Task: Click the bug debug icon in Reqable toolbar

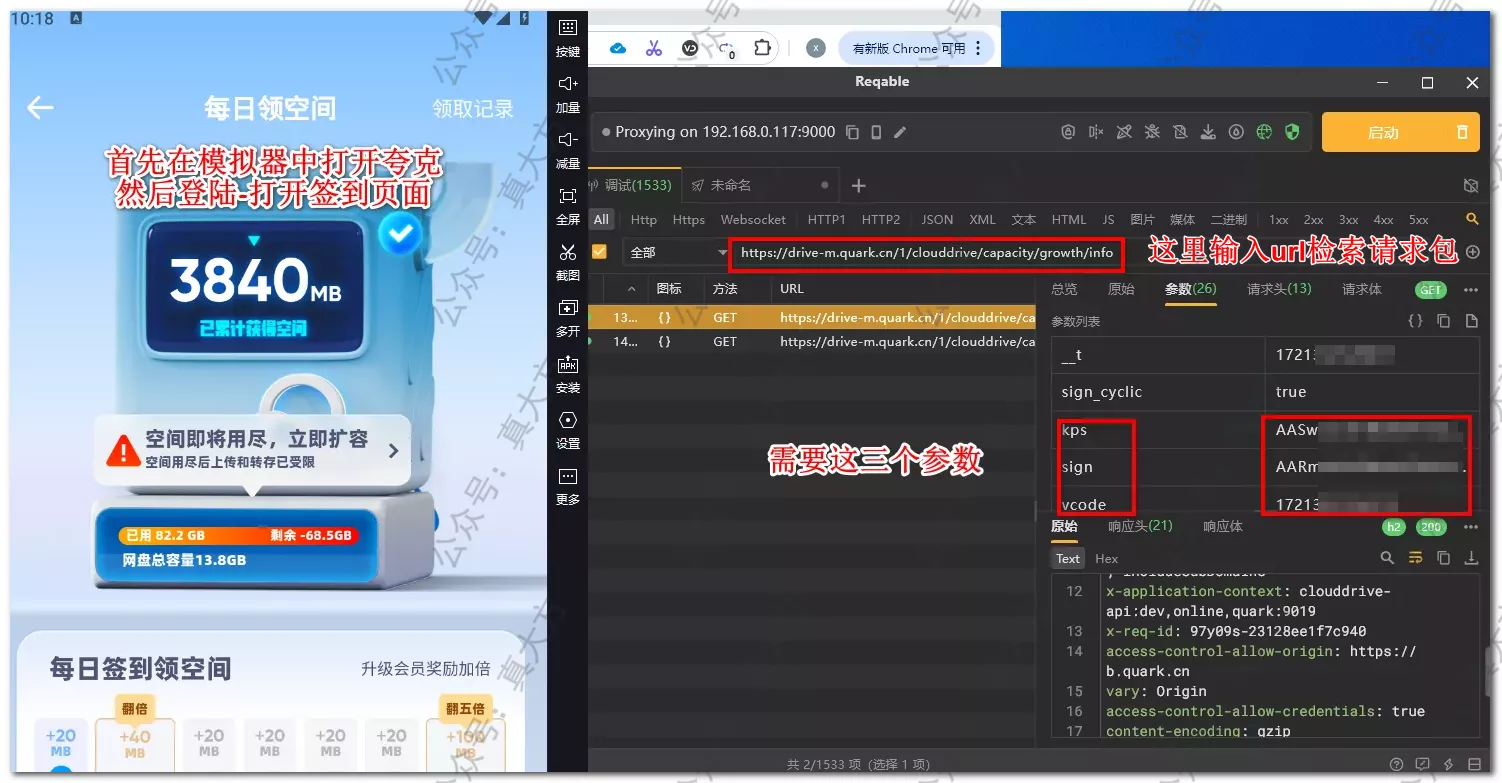Action: click(1152, 132)
